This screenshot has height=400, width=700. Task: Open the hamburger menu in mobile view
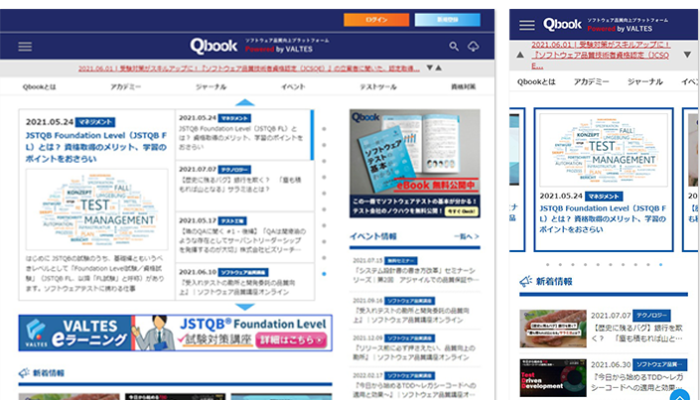[x=527, y=25]
